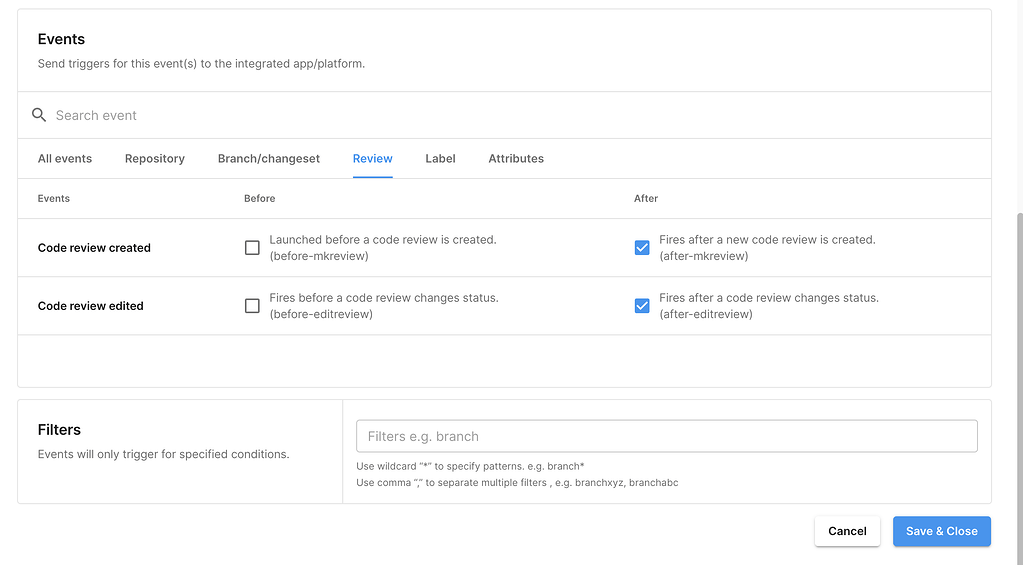Click the After column header
This screenshot has width=1023, height=565.
pyautogui.click(x=646, y=199)
